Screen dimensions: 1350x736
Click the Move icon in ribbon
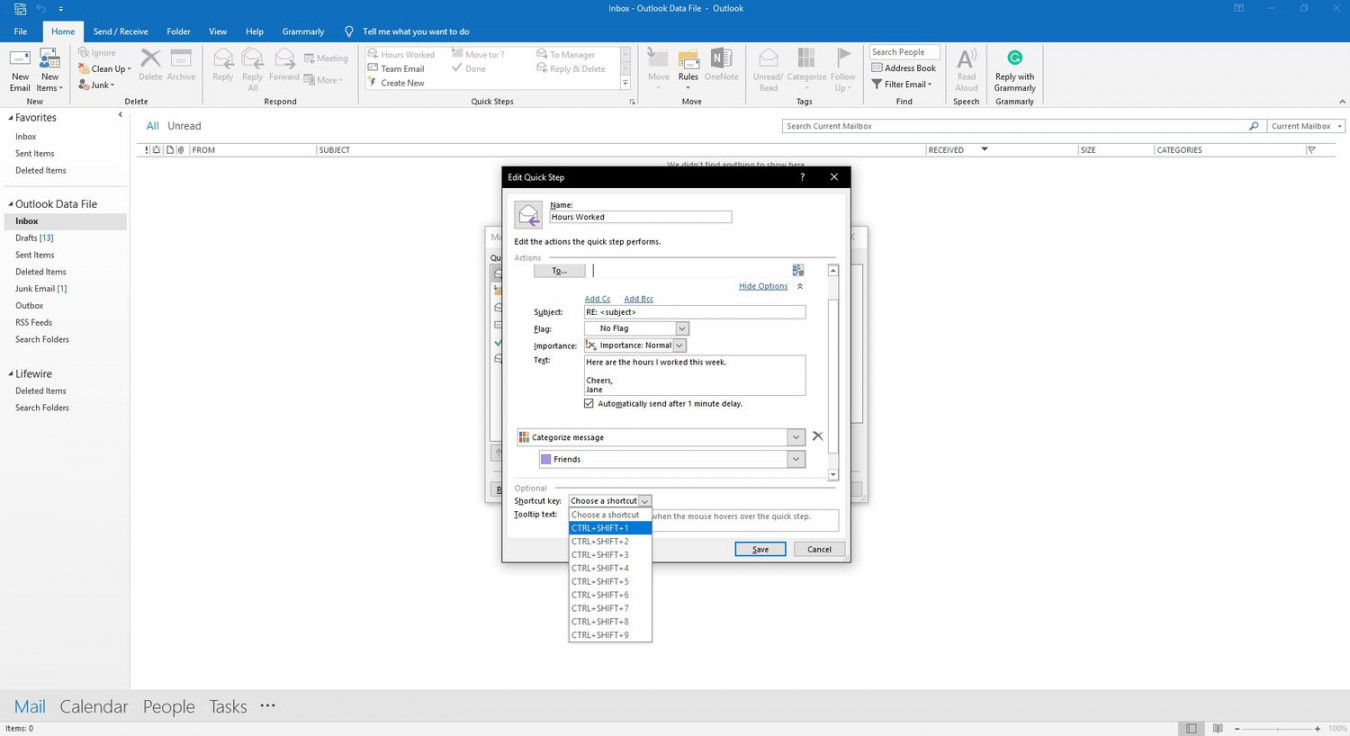click(658, 59)
